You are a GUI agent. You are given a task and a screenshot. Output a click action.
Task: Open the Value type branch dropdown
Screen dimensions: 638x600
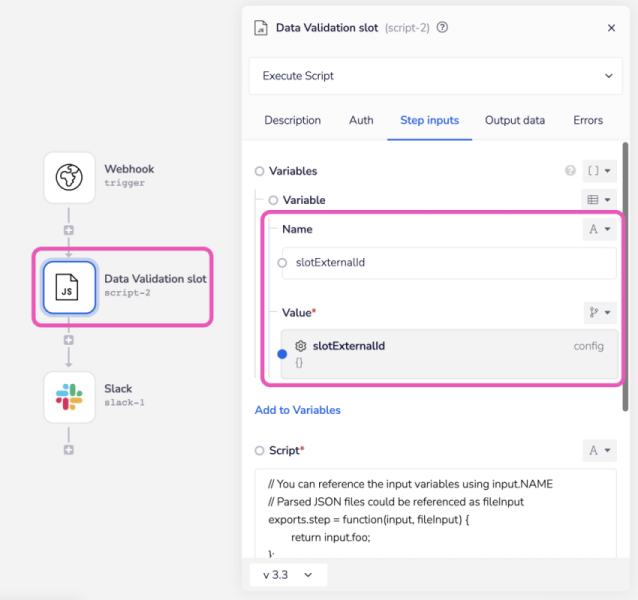tap(600, 313)
